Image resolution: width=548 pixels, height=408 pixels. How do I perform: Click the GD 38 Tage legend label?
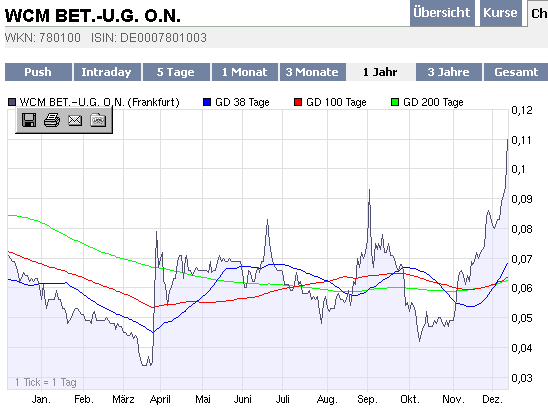tap(242, 102)
